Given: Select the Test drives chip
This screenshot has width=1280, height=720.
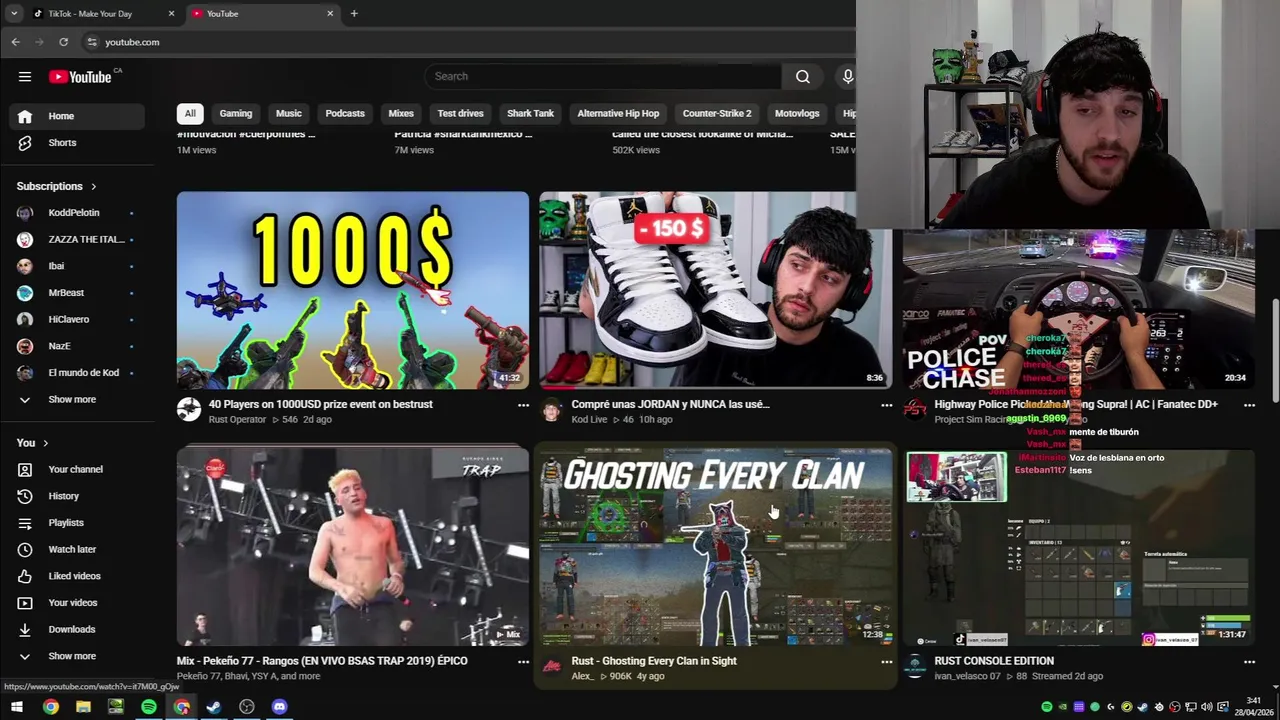Looking at the screenshot, I should 460,114.
